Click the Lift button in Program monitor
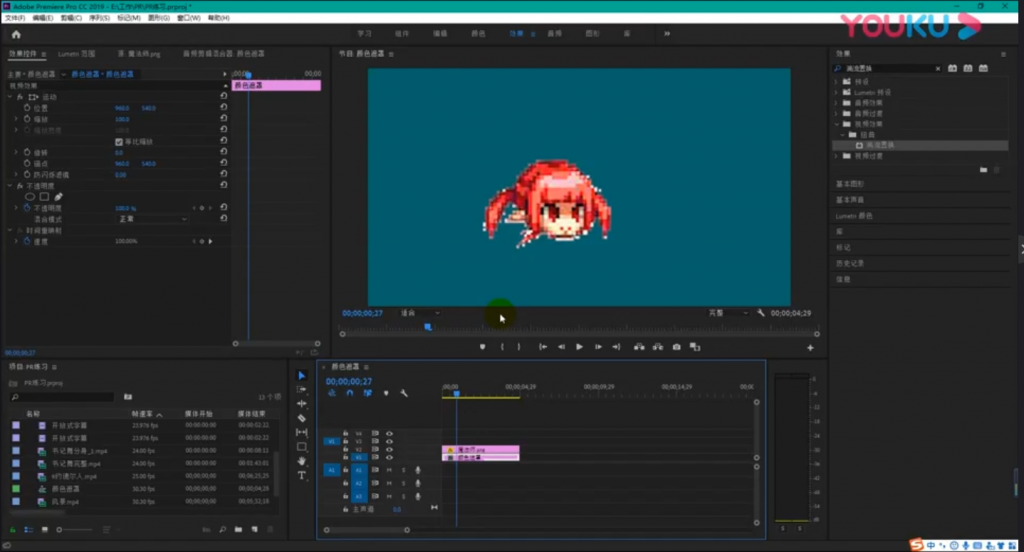 (x=639, y=347)
